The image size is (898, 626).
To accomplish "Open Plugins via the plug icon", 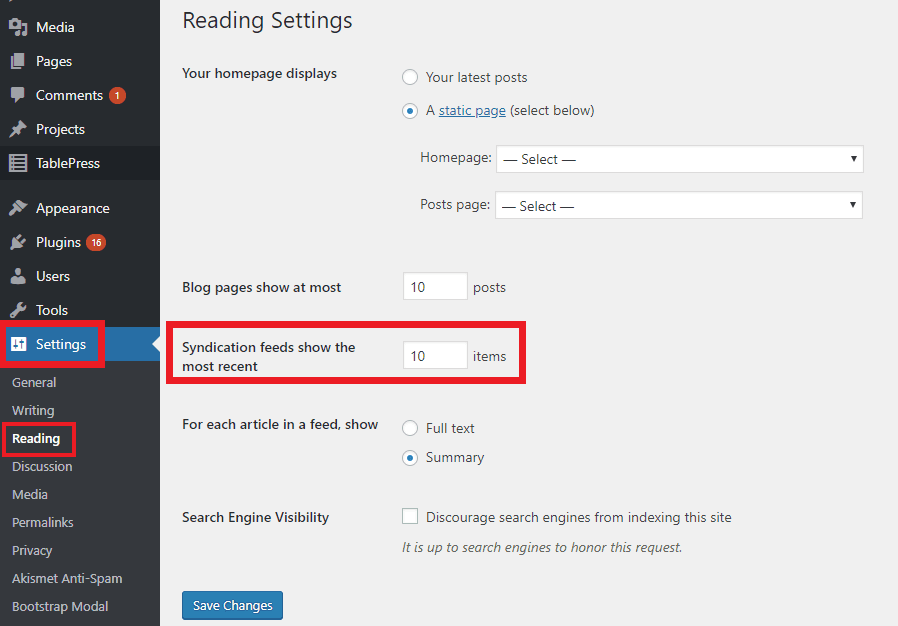I will [x=18, y=242].
